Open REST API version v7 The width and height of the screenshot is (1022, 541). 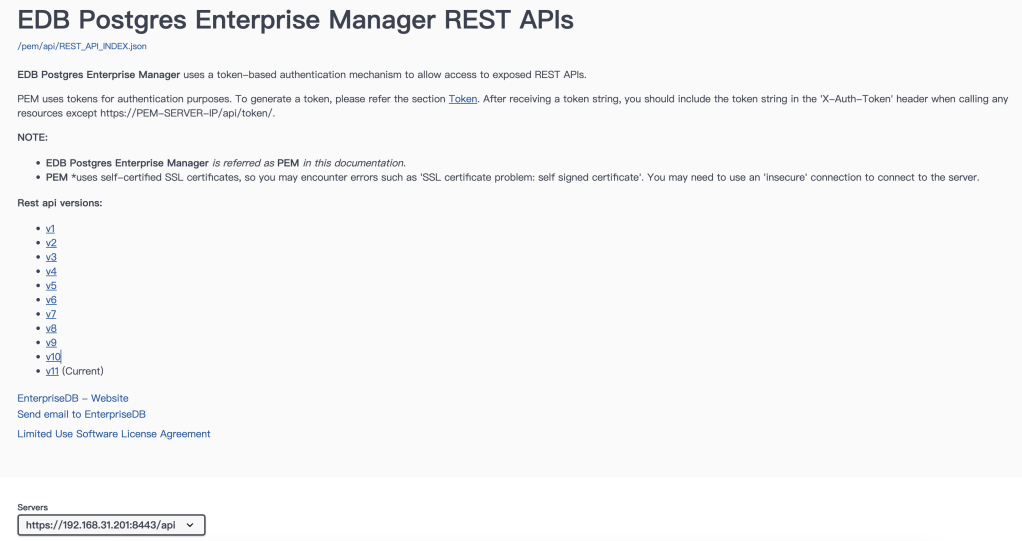[51, 314]
